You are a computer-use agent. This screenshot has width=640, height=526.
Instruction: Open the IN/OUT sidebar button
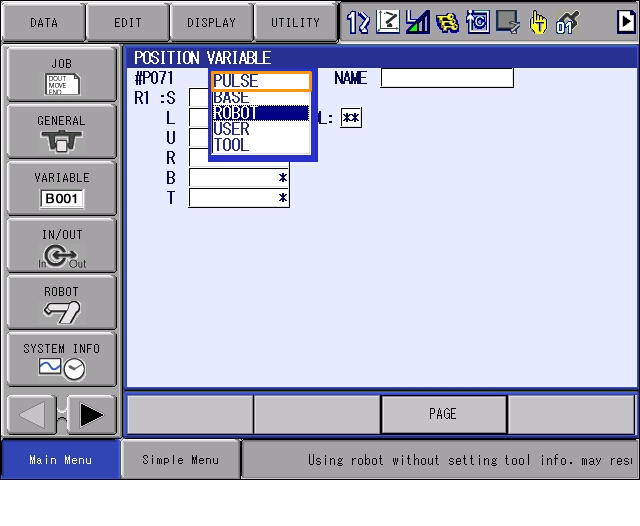61,245
